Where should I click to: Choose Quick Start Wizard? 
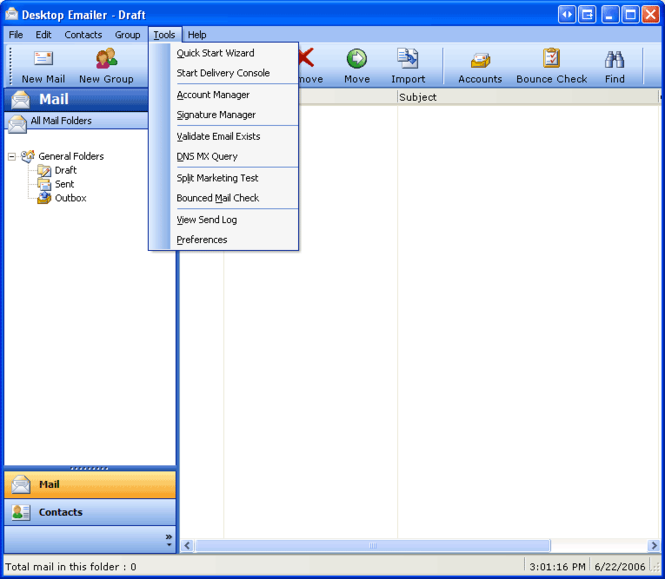[x=224, y=53]
